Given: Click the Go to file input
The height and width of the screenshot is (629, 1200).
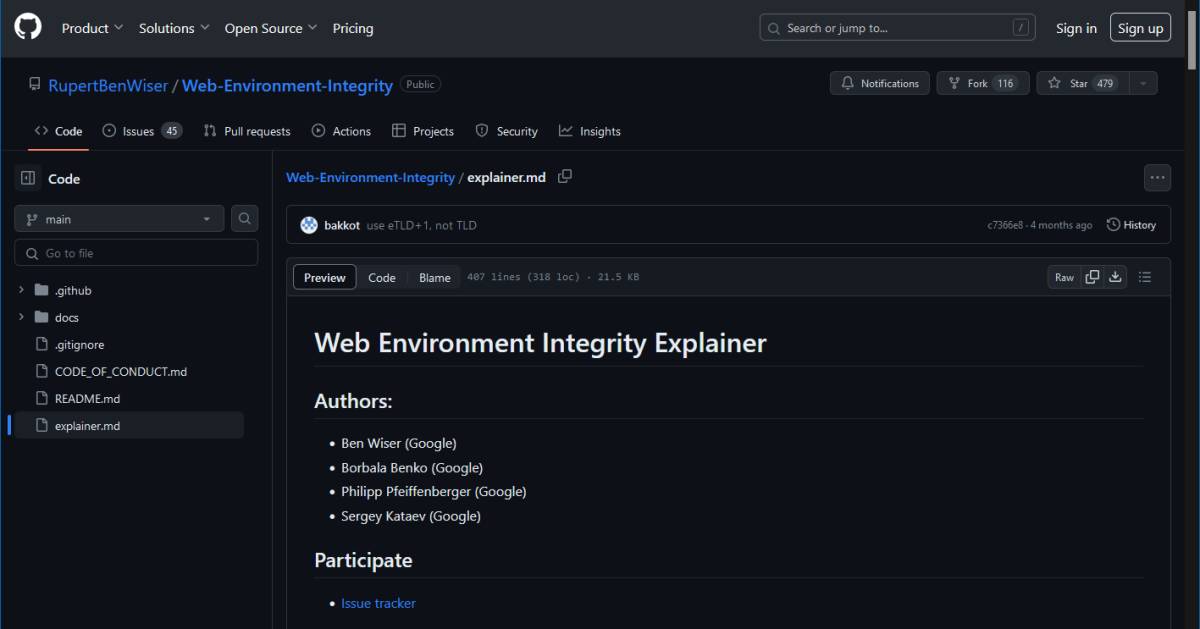Looking at the screenshot, I should pos(136,253).
